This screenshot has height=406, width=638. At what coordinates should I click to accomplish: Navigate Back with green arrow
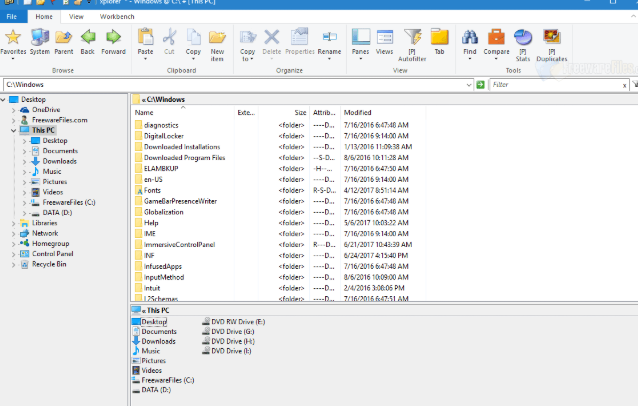[88, 37]
